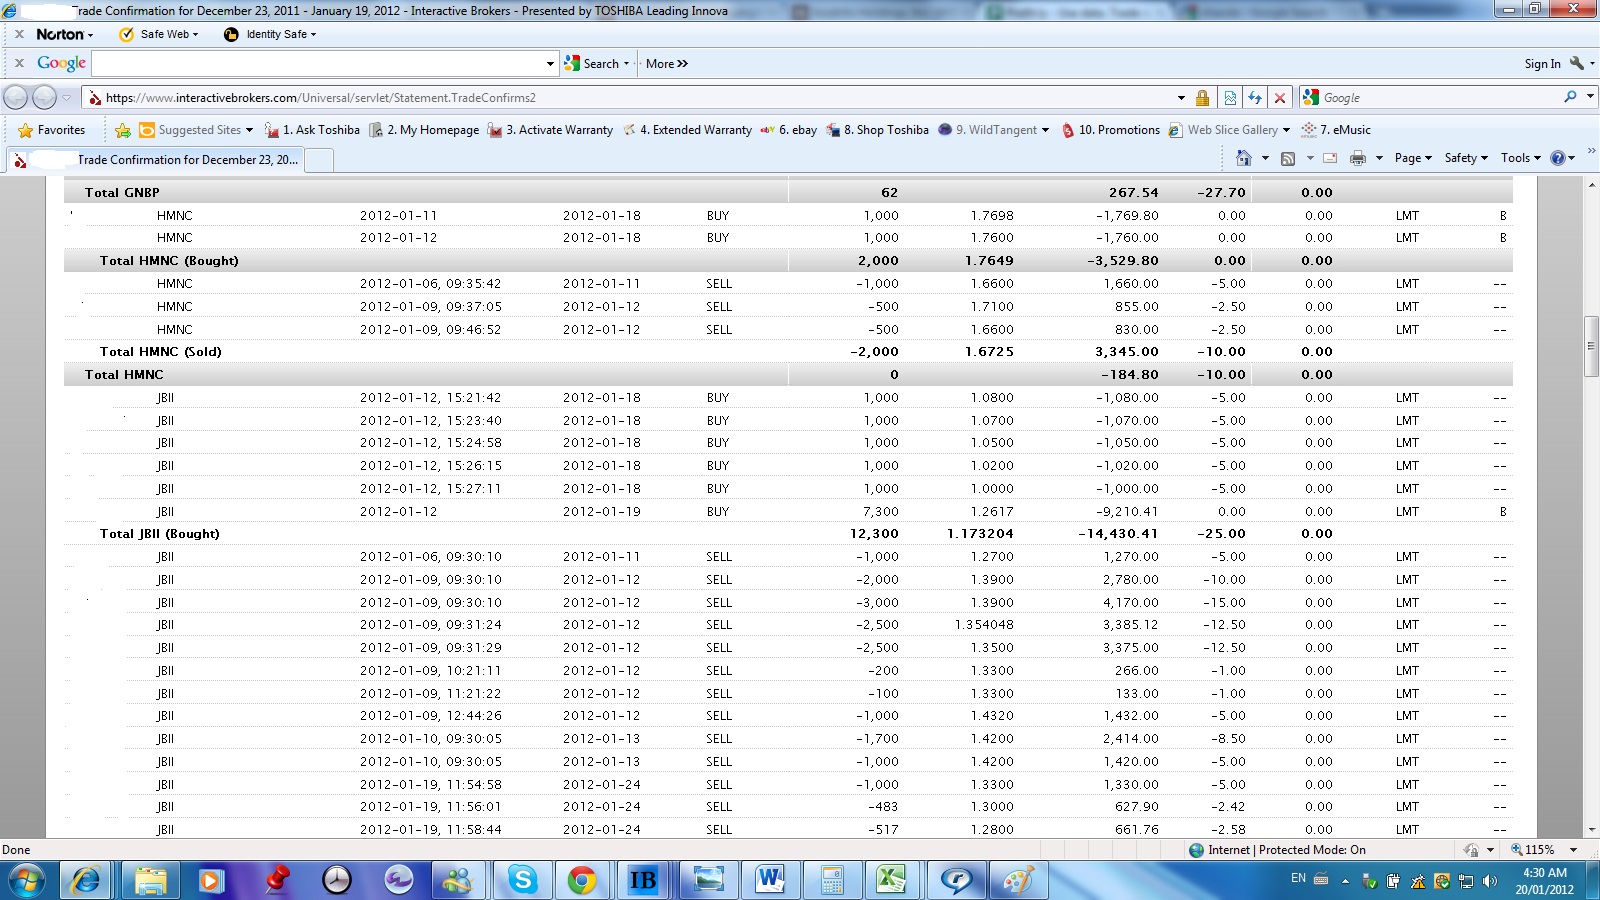Click the Add to Favorites Bar icon
This screenshot has height=900, width=1600.
coord(123,130)
